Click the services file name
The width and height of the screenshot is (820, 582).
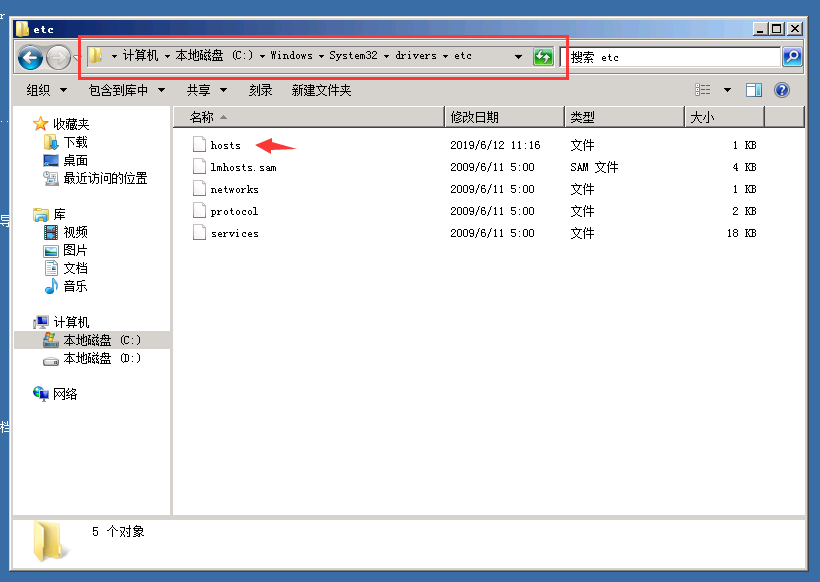click(234, 233)
